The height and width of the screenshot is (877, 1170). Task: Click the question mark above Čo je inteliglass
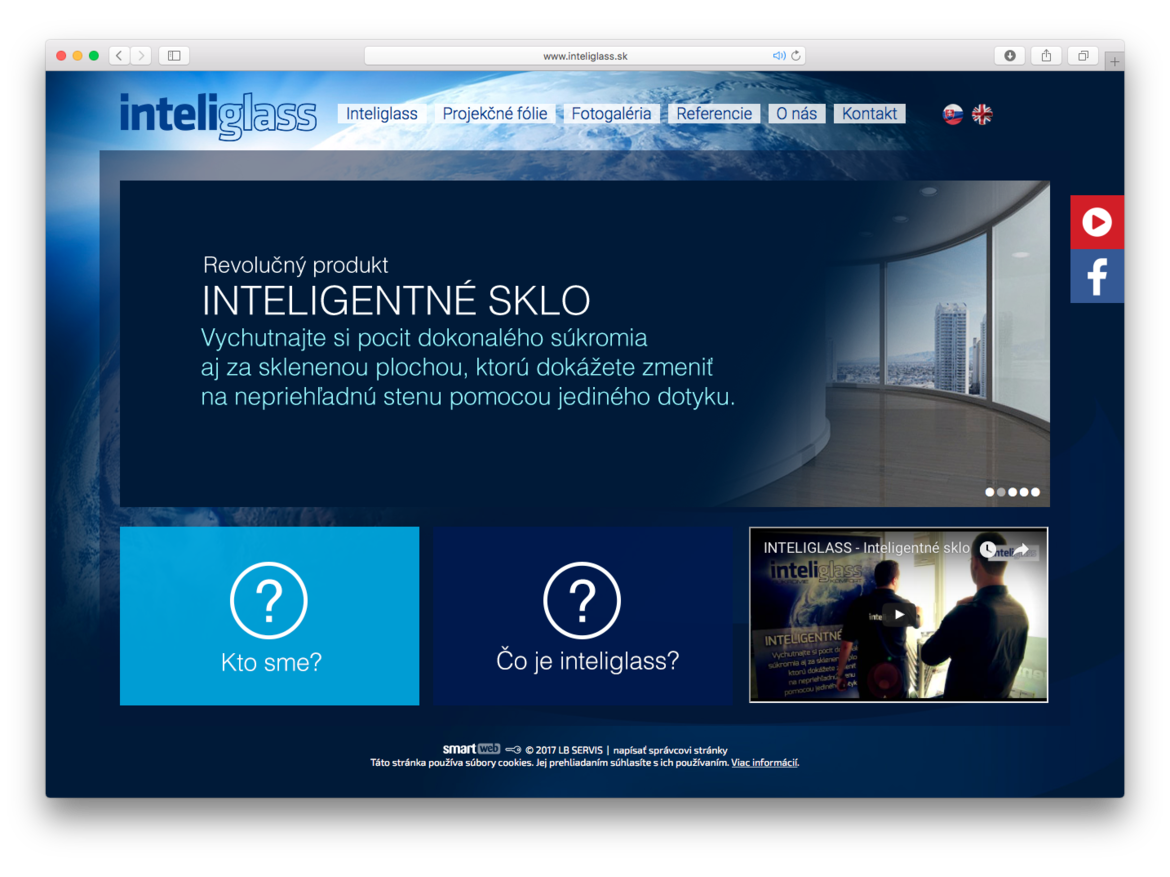point(582,600)
